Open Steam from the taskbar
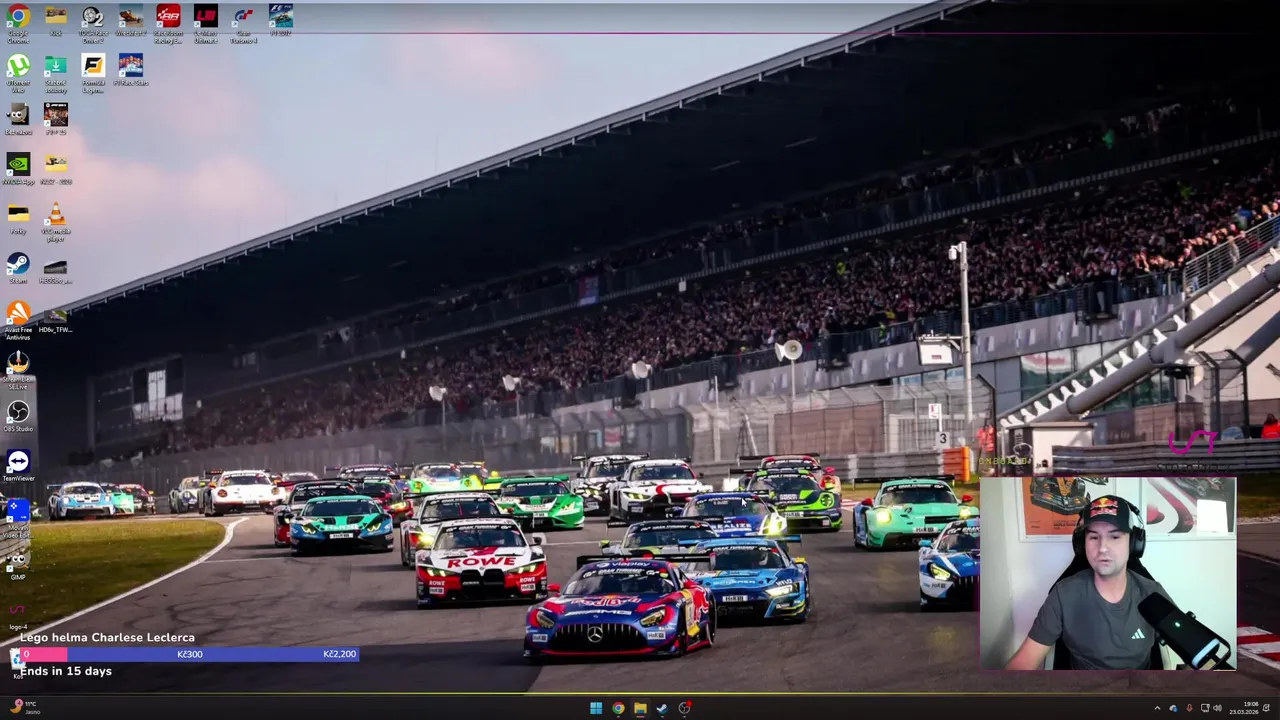The height and width of the screenshot is (720, 1280). (662, 708)
